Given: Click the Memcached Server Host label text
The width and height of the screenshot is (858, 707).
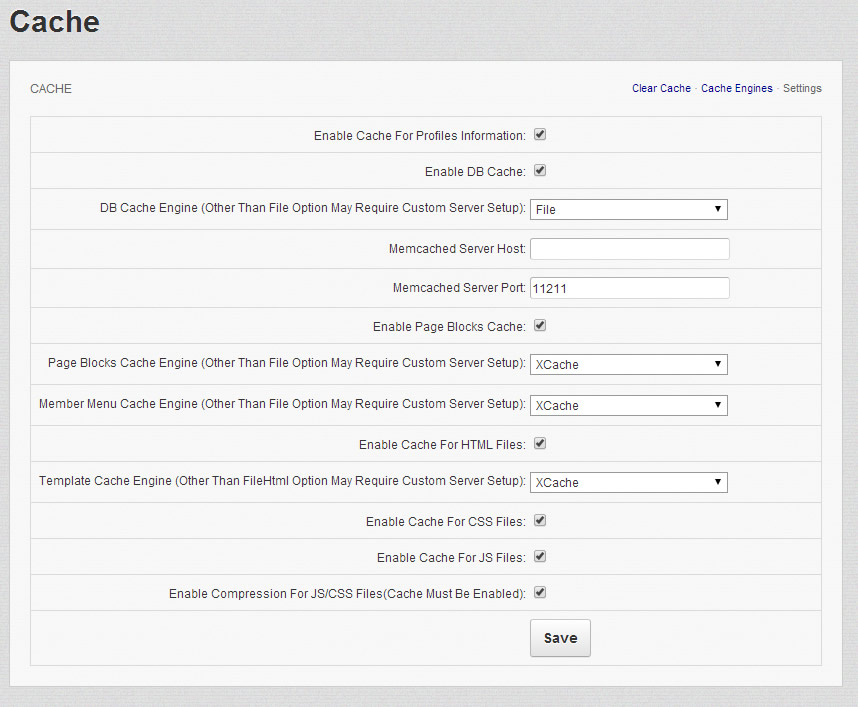Looking at the screenshot, I should tap(457, 249).
